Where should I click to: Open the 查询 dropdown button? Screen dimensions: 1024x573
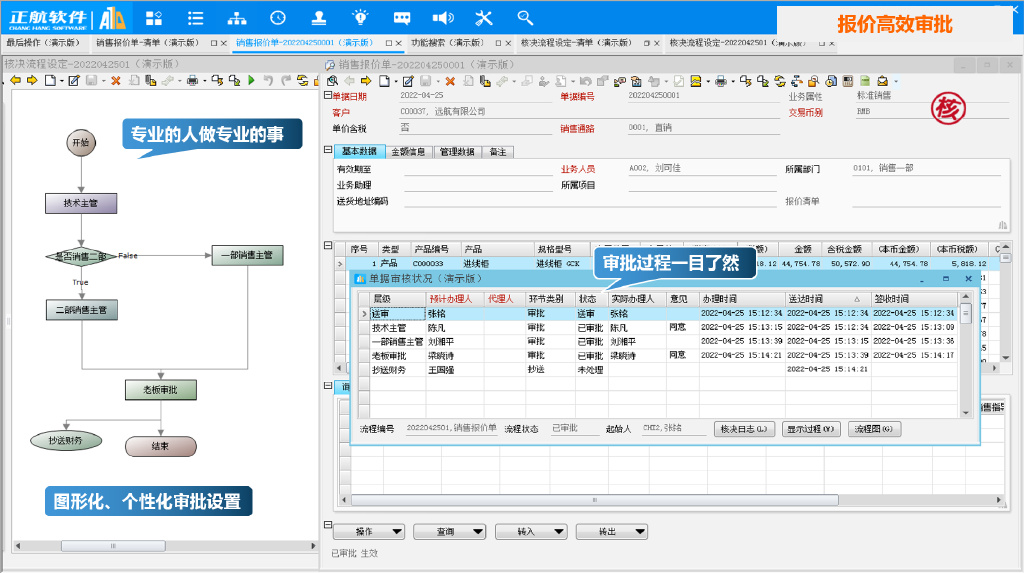449,531
